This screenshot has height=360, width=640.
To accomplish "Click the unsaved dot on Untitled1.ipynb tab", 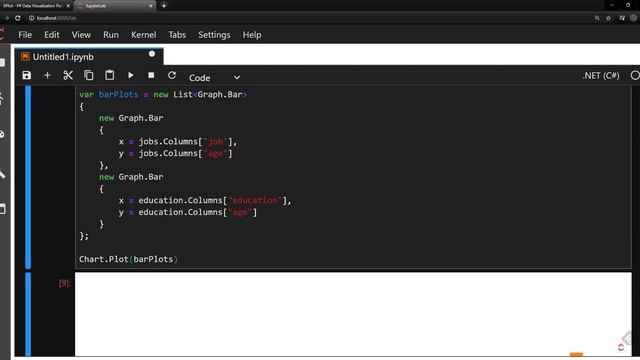I will [x=152, y=54].
